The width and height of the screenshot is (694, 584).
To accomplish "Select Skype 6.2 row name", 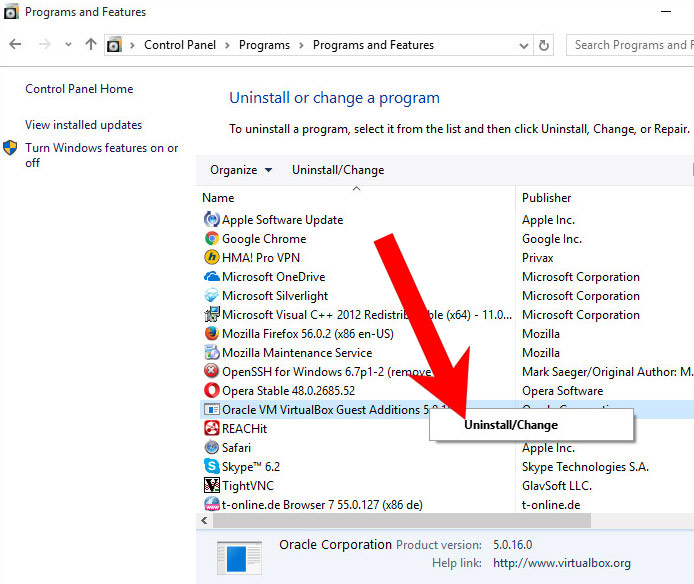I will click(251, 467).
